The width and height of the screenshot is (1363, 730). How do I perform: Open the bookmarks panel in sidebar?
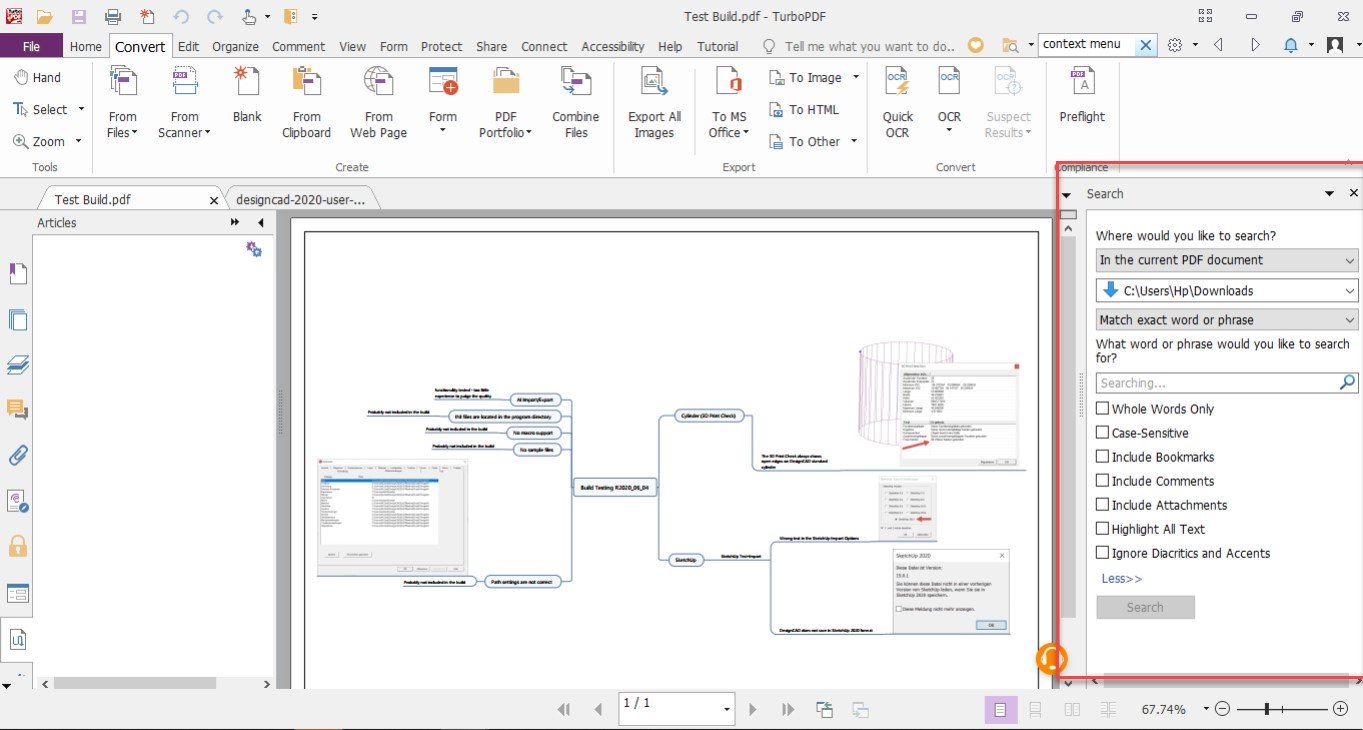(x=17, y=274)
